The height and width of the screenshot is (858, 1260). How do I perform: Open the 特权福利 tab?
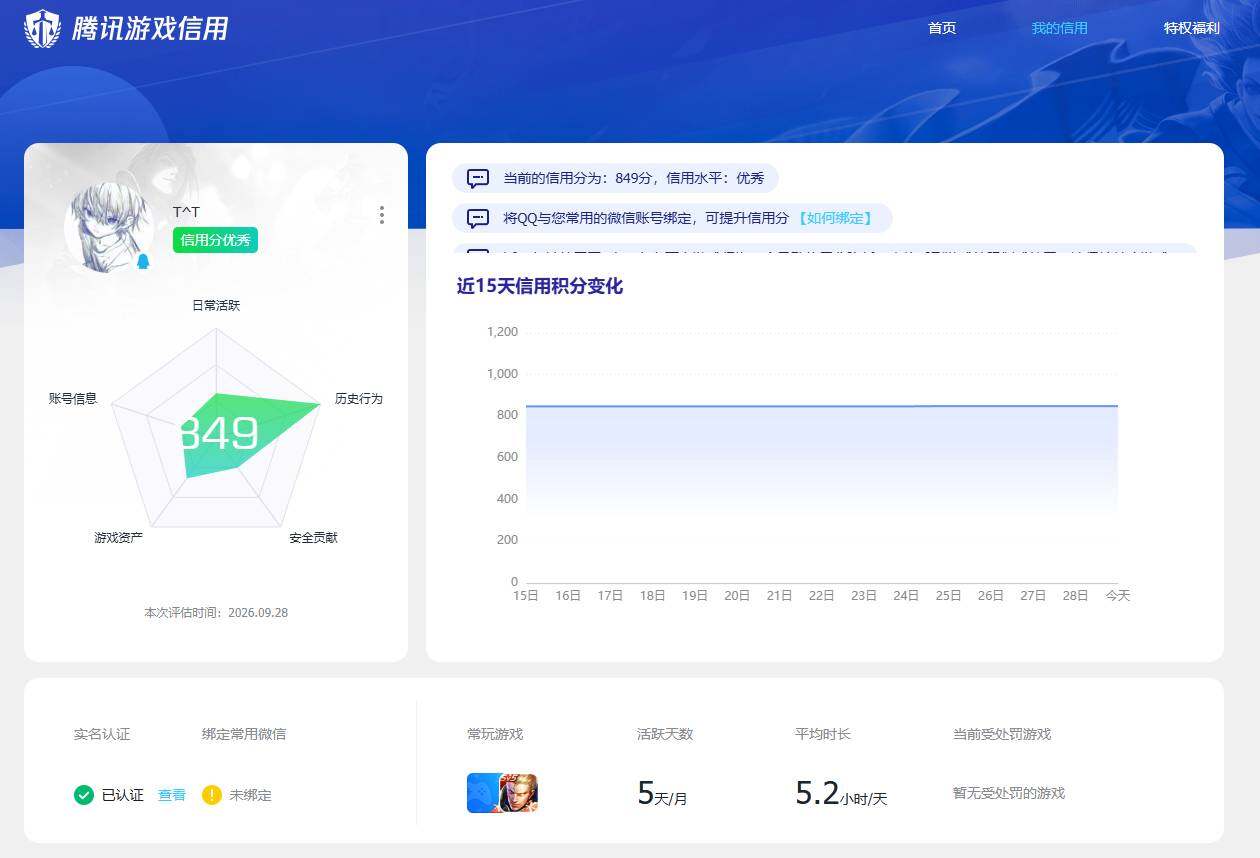(x=1192, y=28)
